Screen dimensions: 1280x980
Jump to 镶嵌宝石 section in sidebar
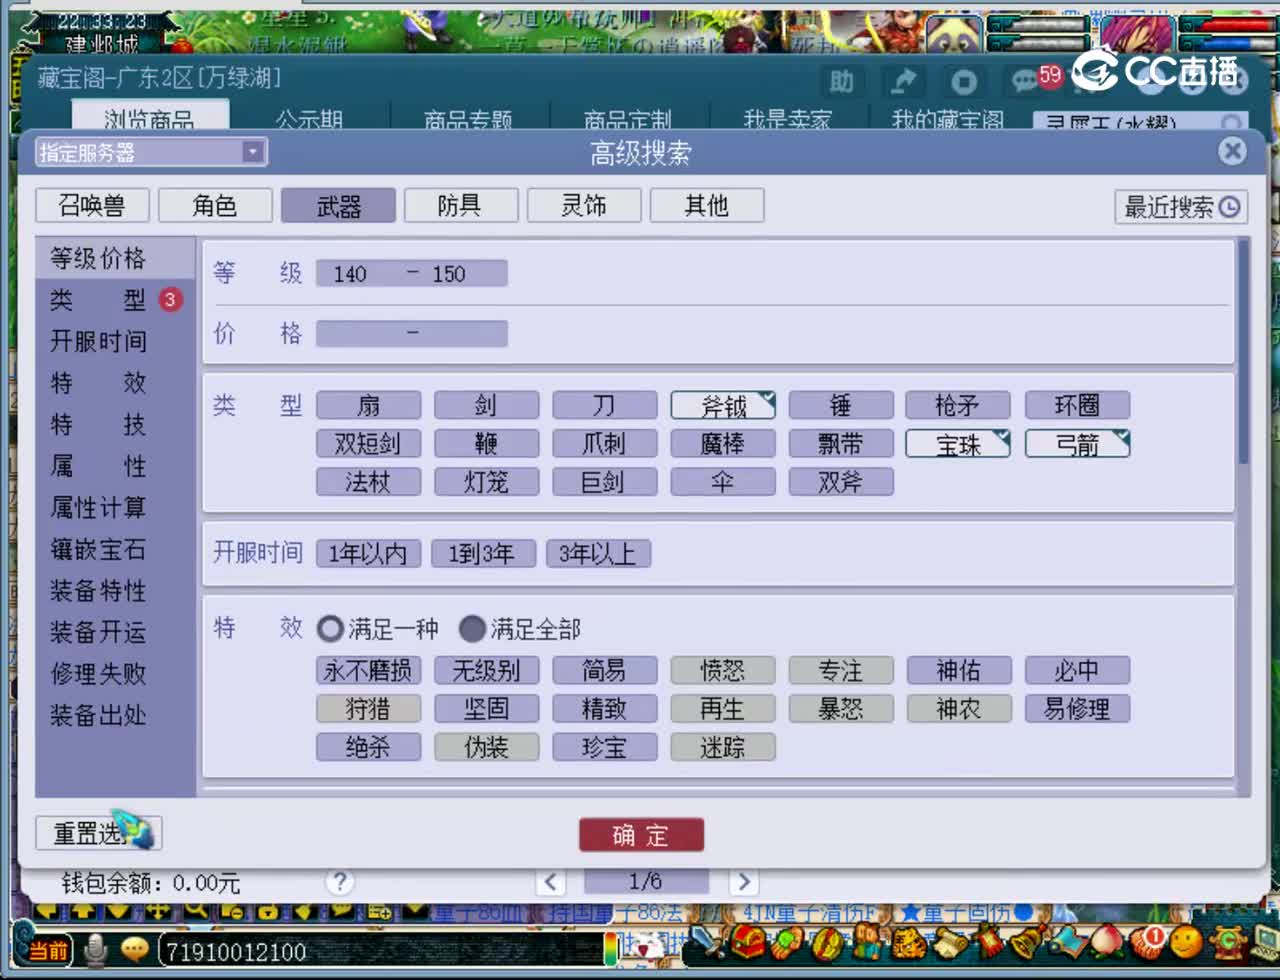coord(115,549)
